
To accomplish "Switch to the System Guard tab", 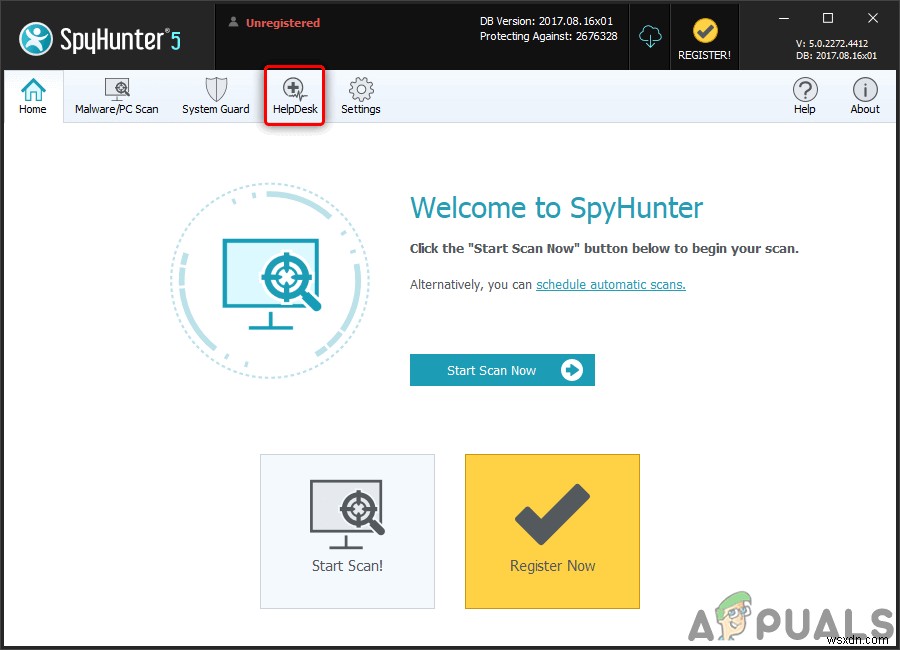I will click(216, 96).
